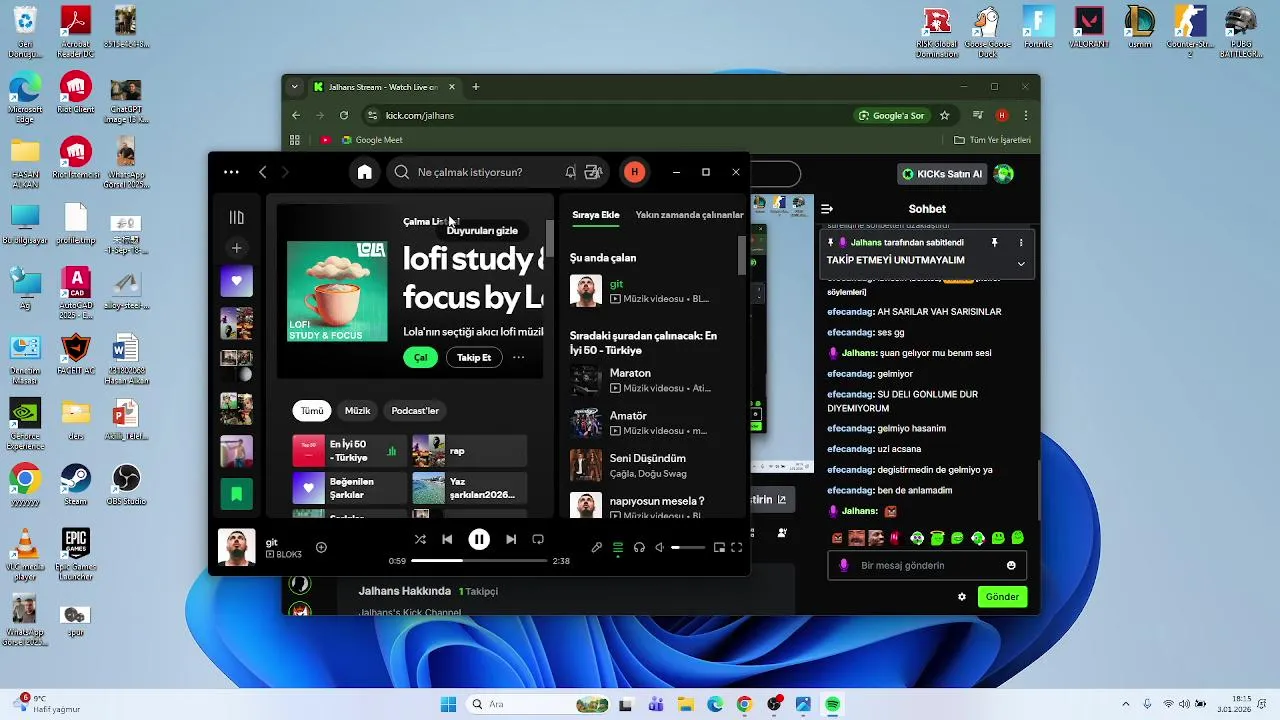Open green bookmark tile in Spotify sidebar
Screen dimensions: 1280x720
coord(237,494)
